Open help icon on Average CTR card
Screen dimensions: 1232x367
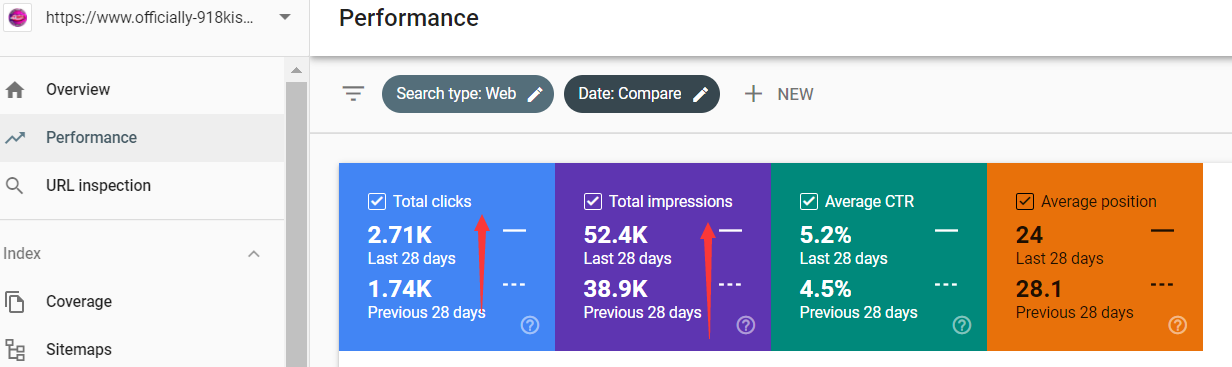point(962,325)
